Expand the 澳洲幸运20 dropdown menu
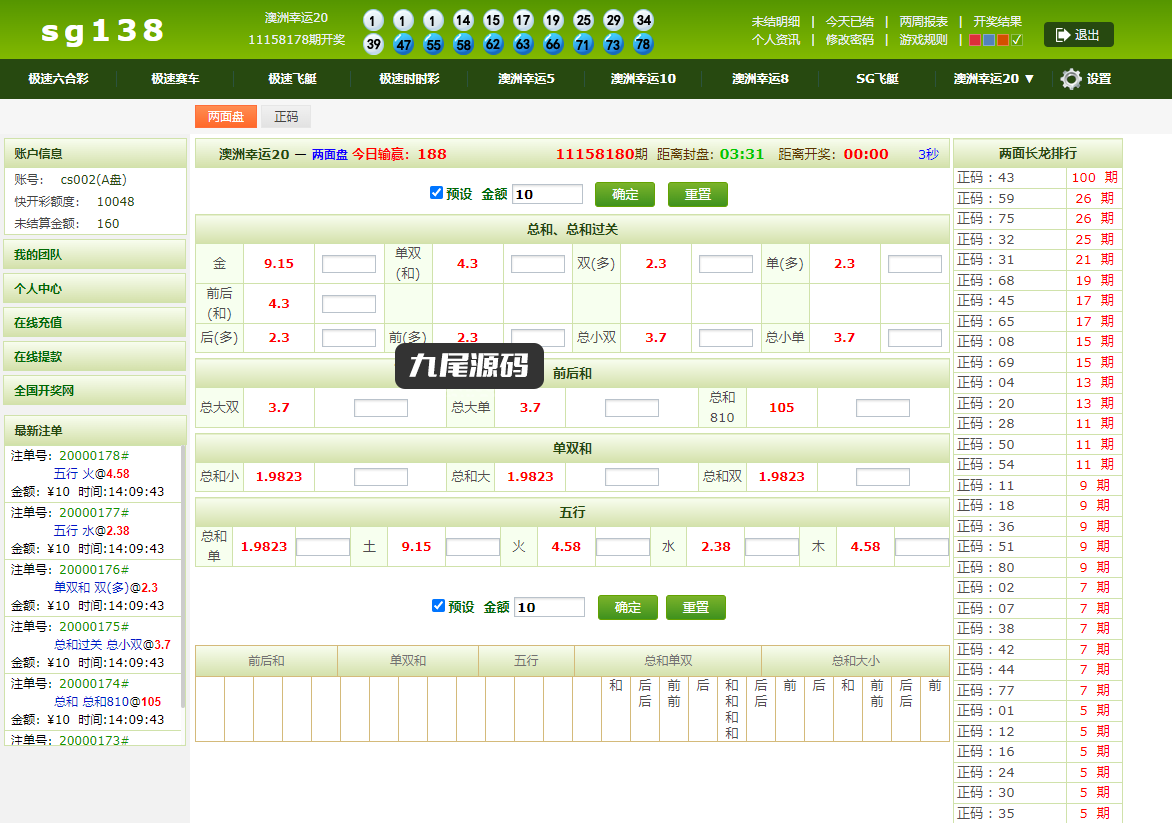Screen dimensions: 1172x823 coord(993,78)
